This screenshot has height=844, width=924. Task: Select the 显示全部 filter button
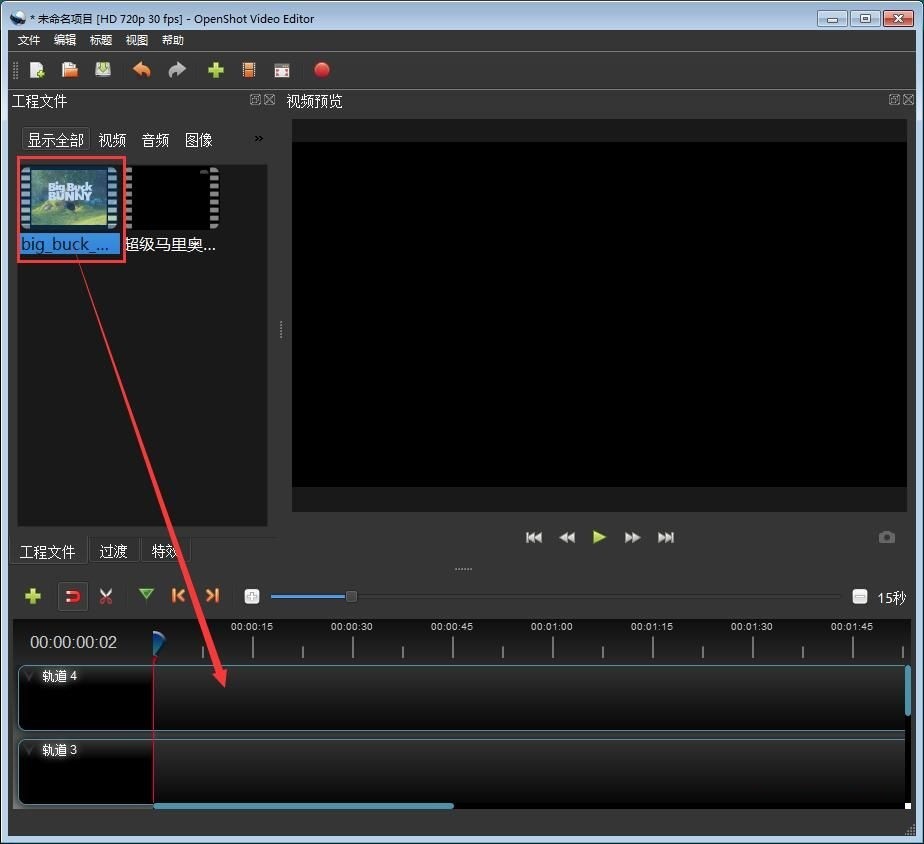point(56,140)
